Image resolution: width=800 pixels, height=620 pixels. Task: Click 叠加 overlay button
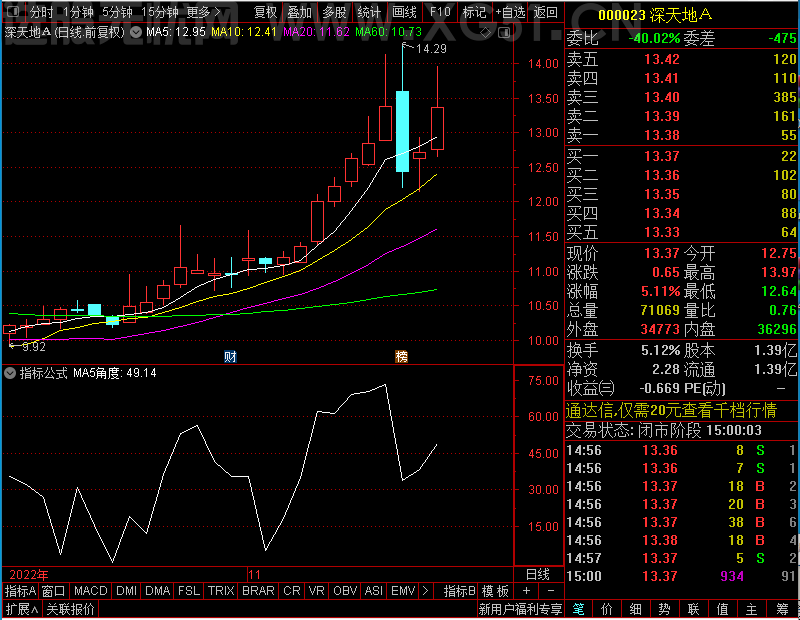coord(300,12)
